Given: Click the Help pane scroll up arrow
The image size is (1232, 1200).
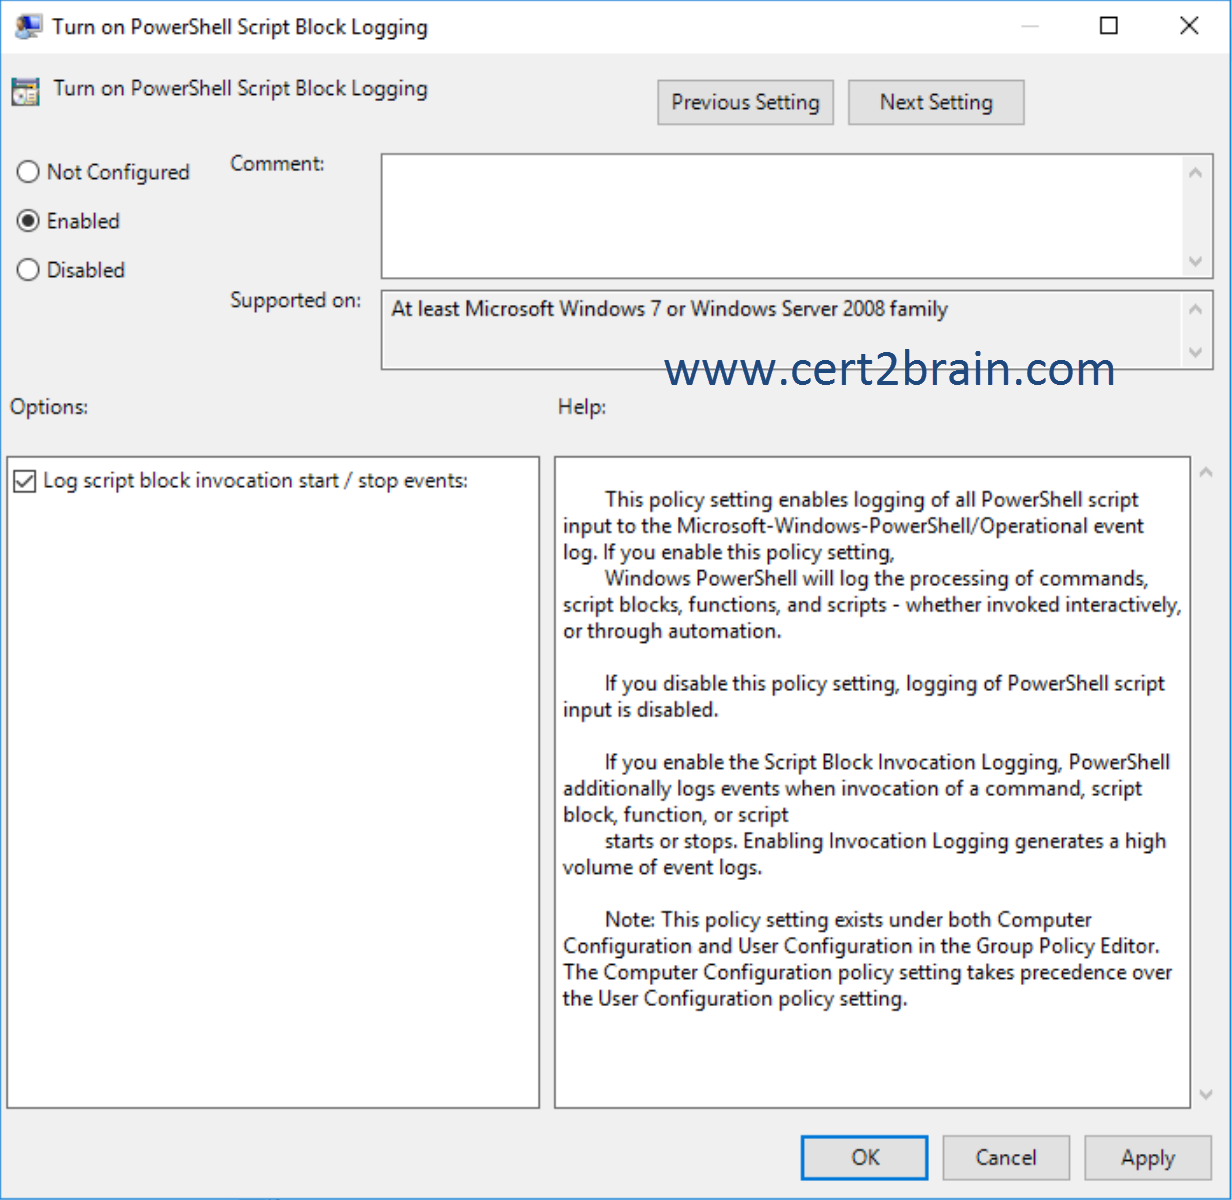Looking at the screenshot, I should pyautogui.click(x=1206, y=472).
